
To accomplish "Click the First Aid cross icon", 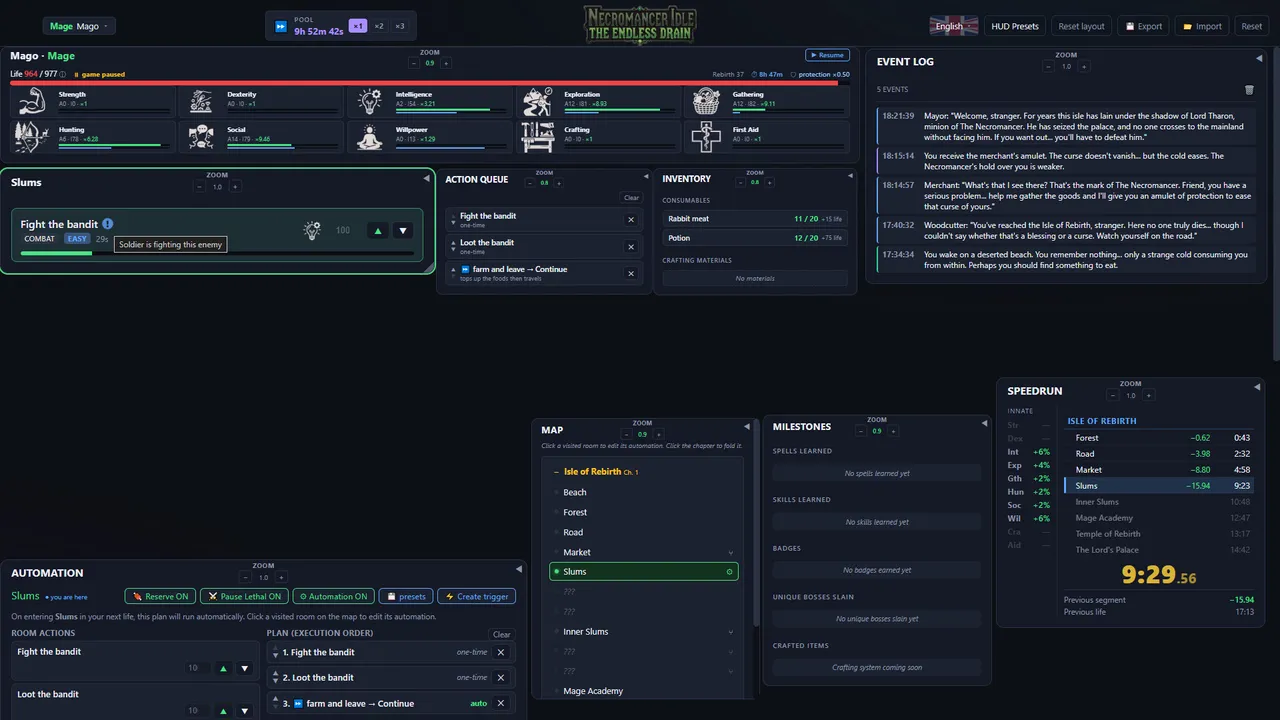I will [x=707, y=137].
